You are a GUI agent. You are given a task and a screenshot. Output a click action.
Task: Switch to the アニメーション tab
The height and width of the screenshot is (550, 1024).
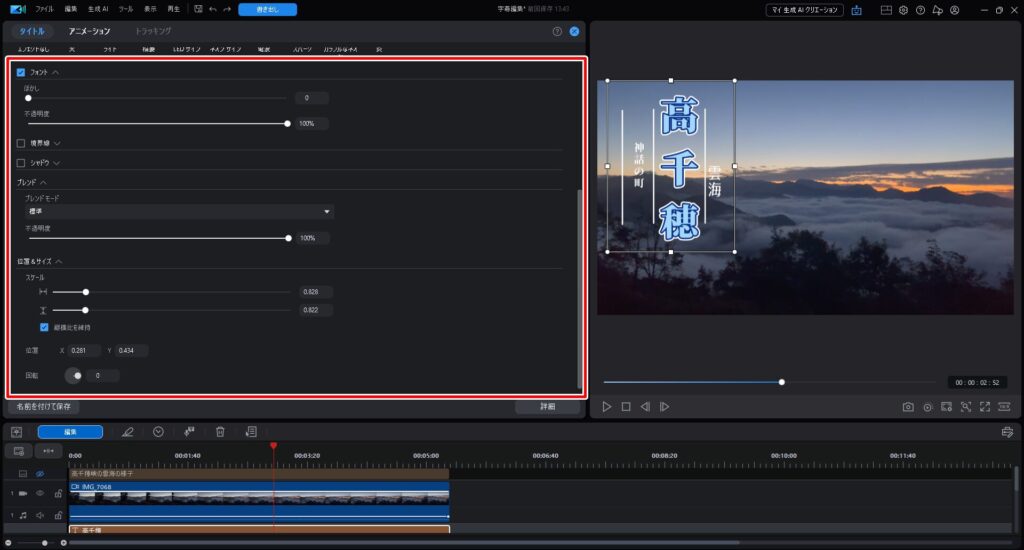click(90, 32)
